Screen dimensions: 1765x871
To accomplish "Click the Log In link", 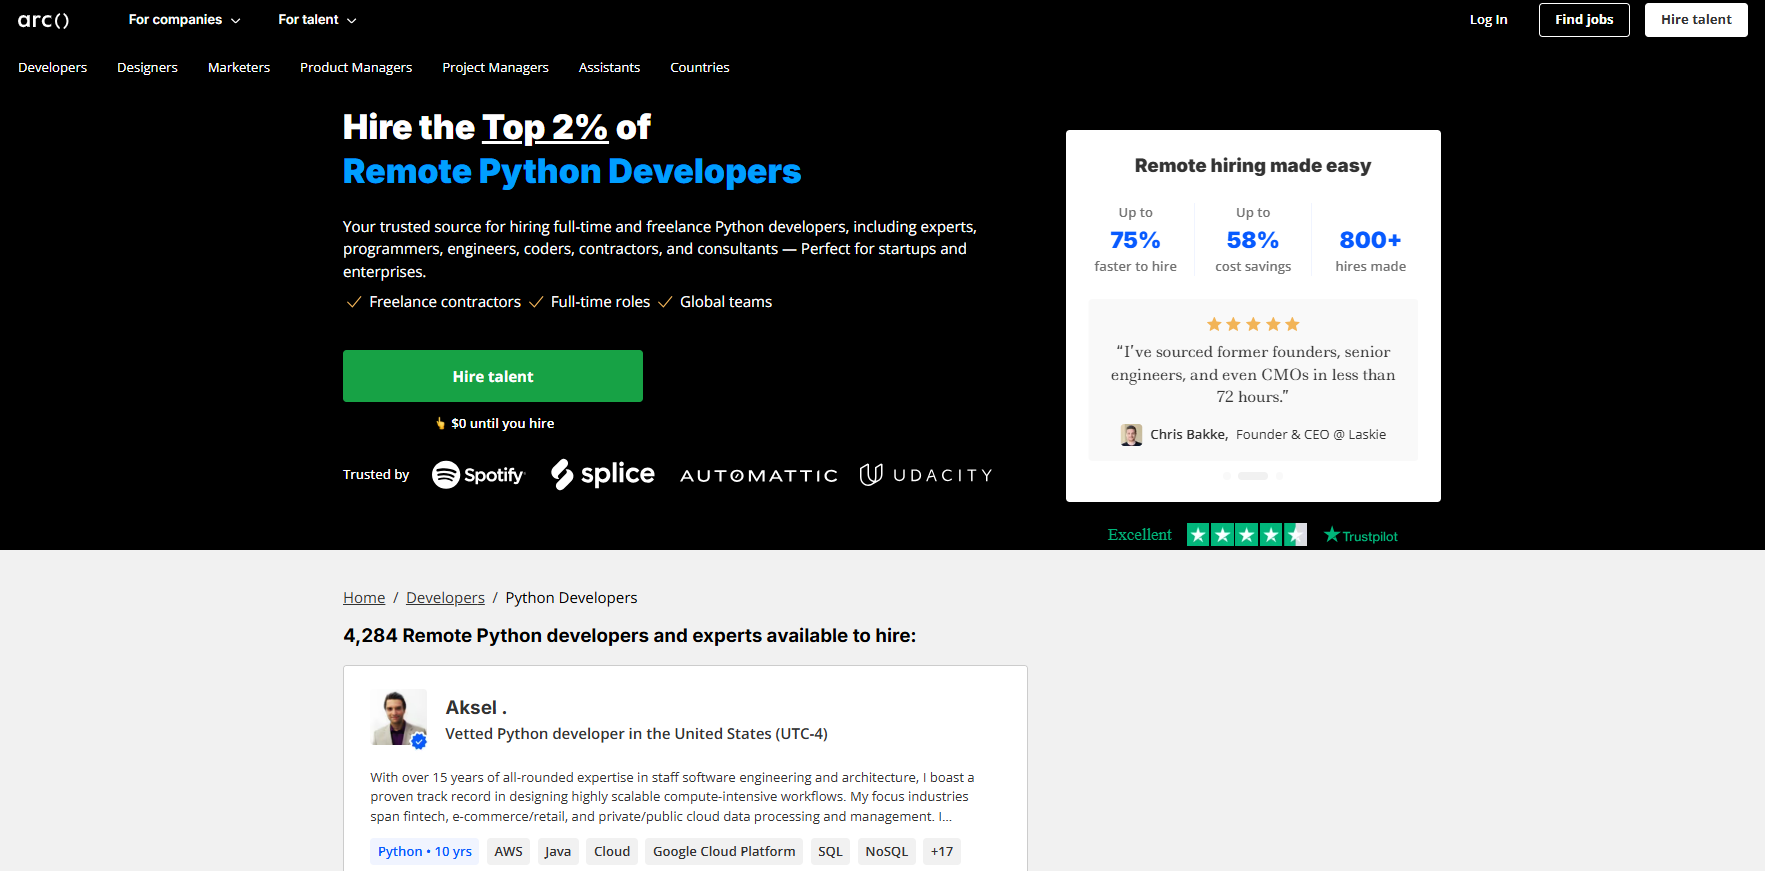I will 1488,20.
